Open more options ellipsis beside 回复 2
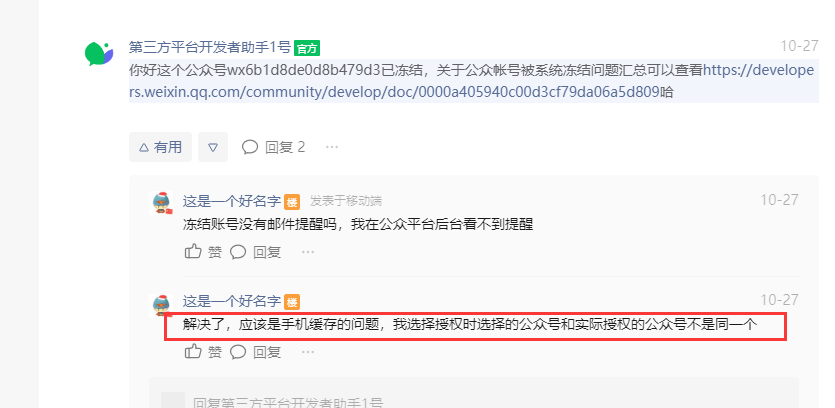 pos(332,147)
